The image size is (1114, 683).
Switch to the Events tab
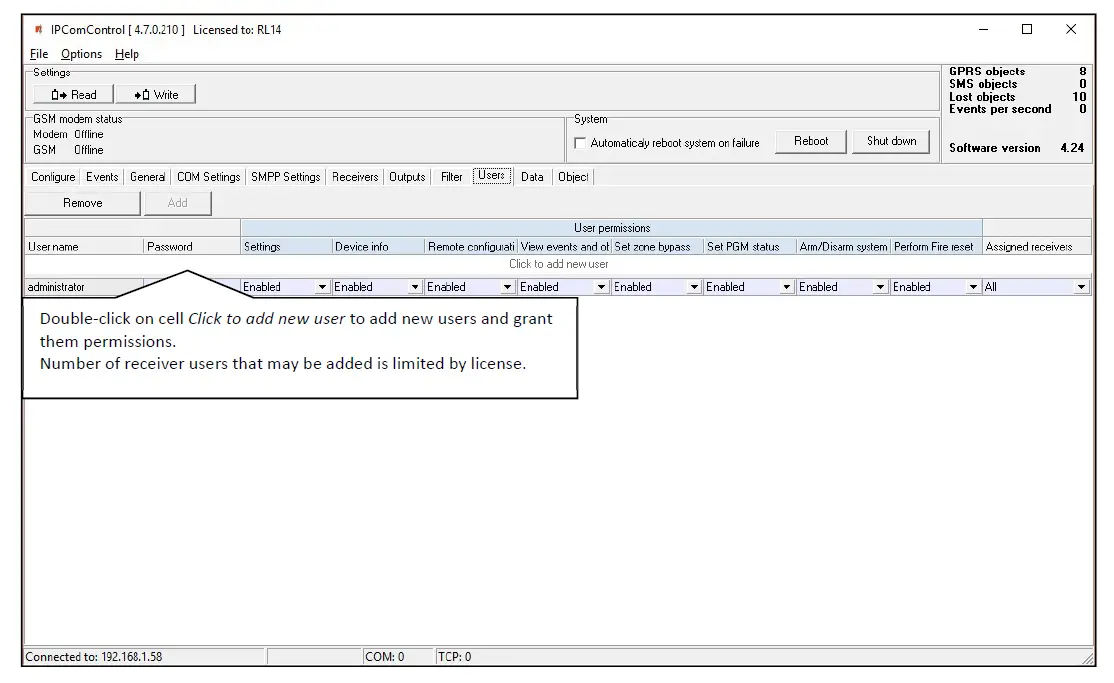point(102,177)
